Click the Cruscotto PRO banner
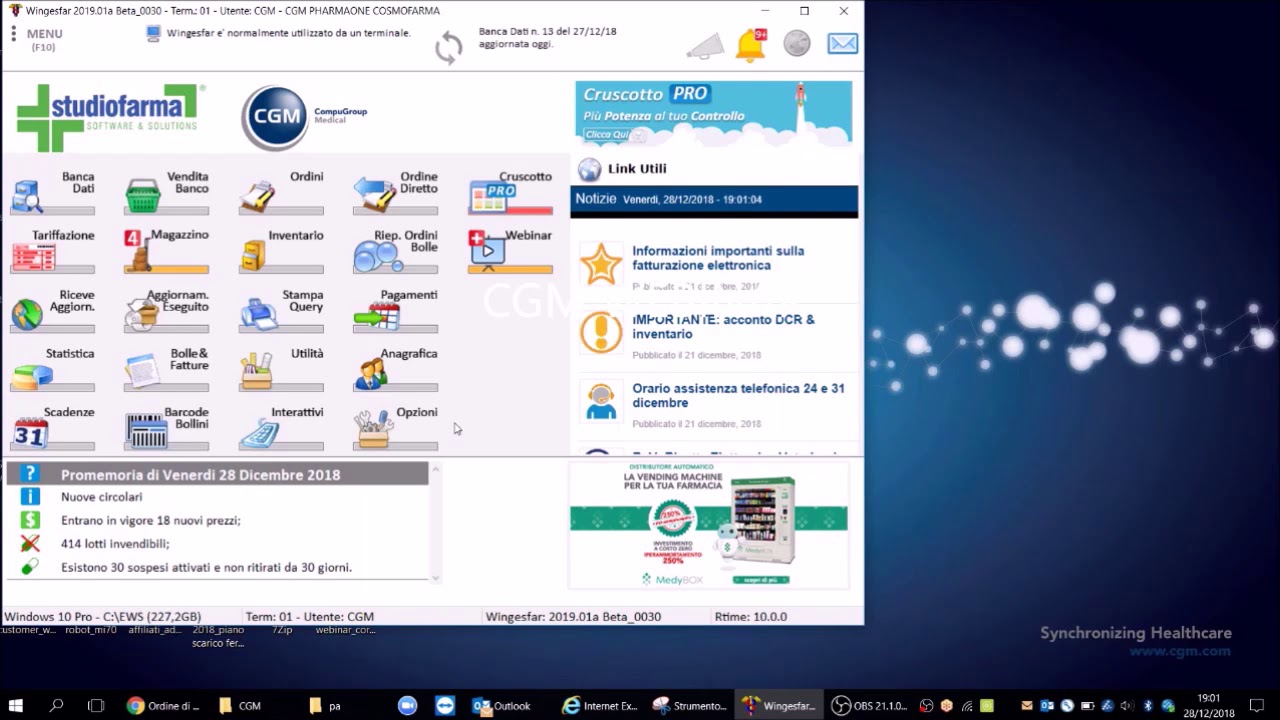This screenshot has height=720, width=1280. (x=714, y=113)
